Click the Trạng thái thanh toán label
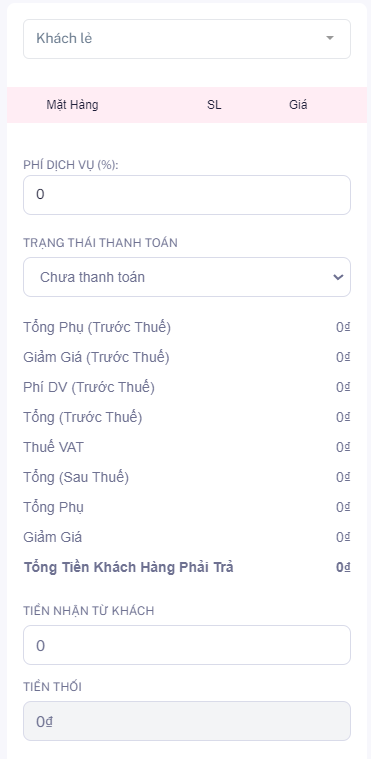Screen dimensions: 371x759 [x=100, y=243]
